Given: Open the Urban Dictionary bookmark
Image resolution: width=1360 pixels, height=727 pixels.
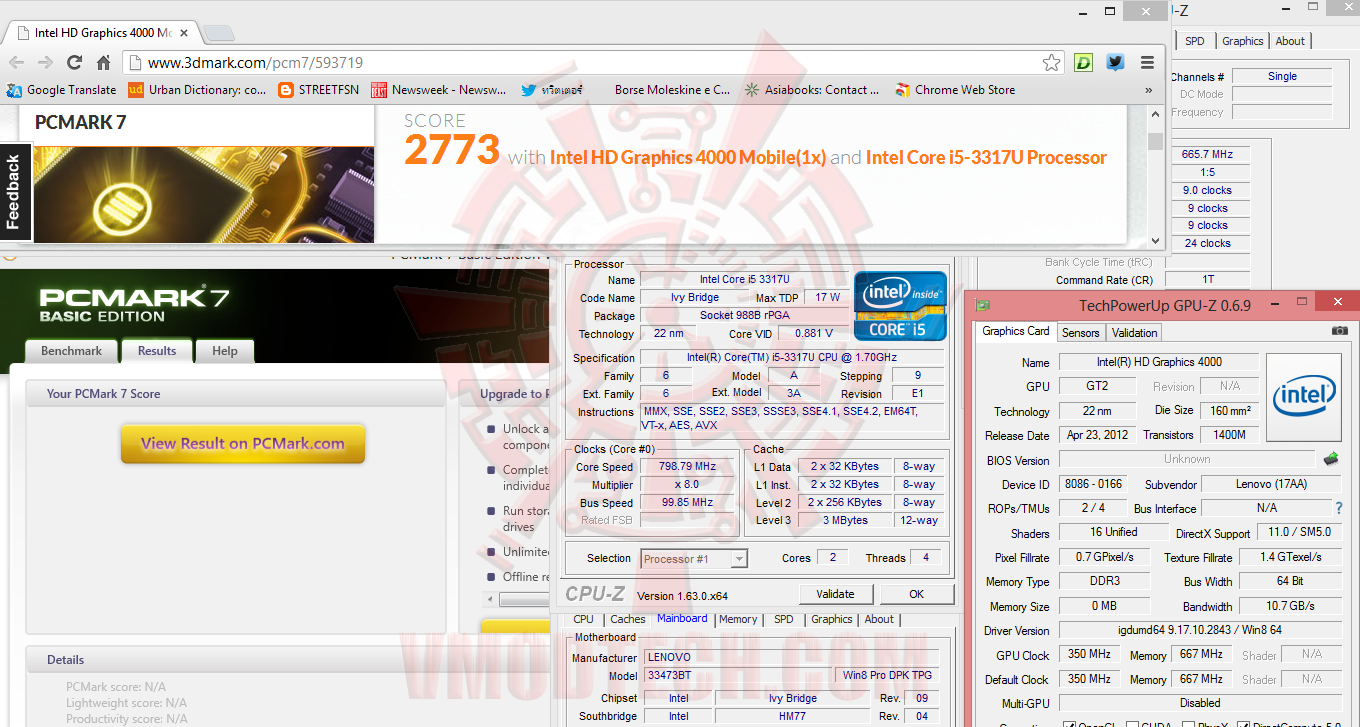Looking at the screenshot, I should click(197, 90).
